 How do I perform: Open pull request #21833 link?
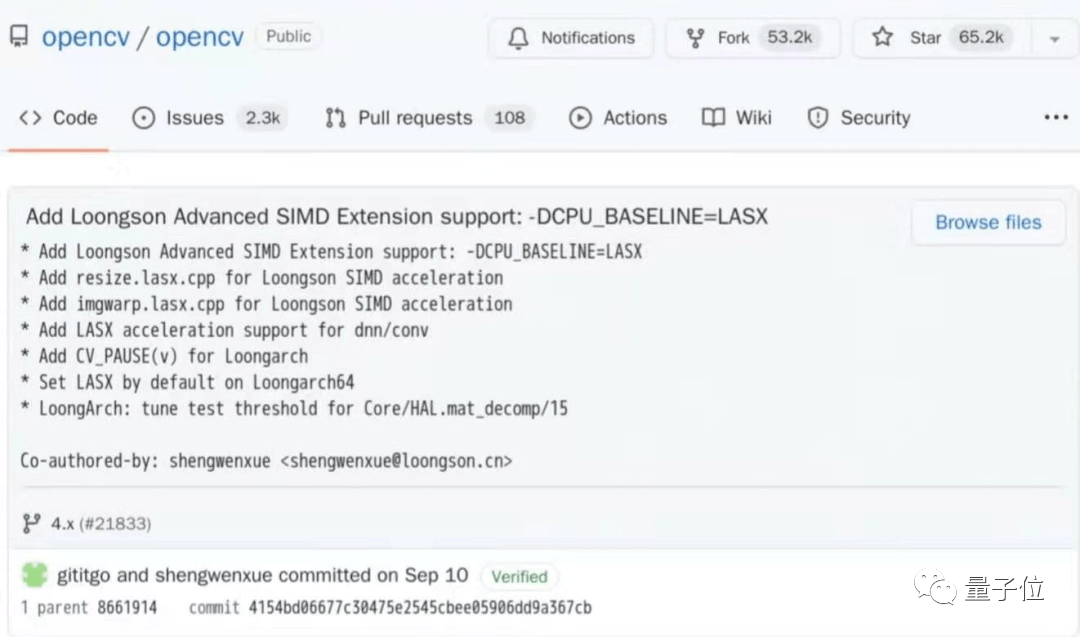click(115, 524)
